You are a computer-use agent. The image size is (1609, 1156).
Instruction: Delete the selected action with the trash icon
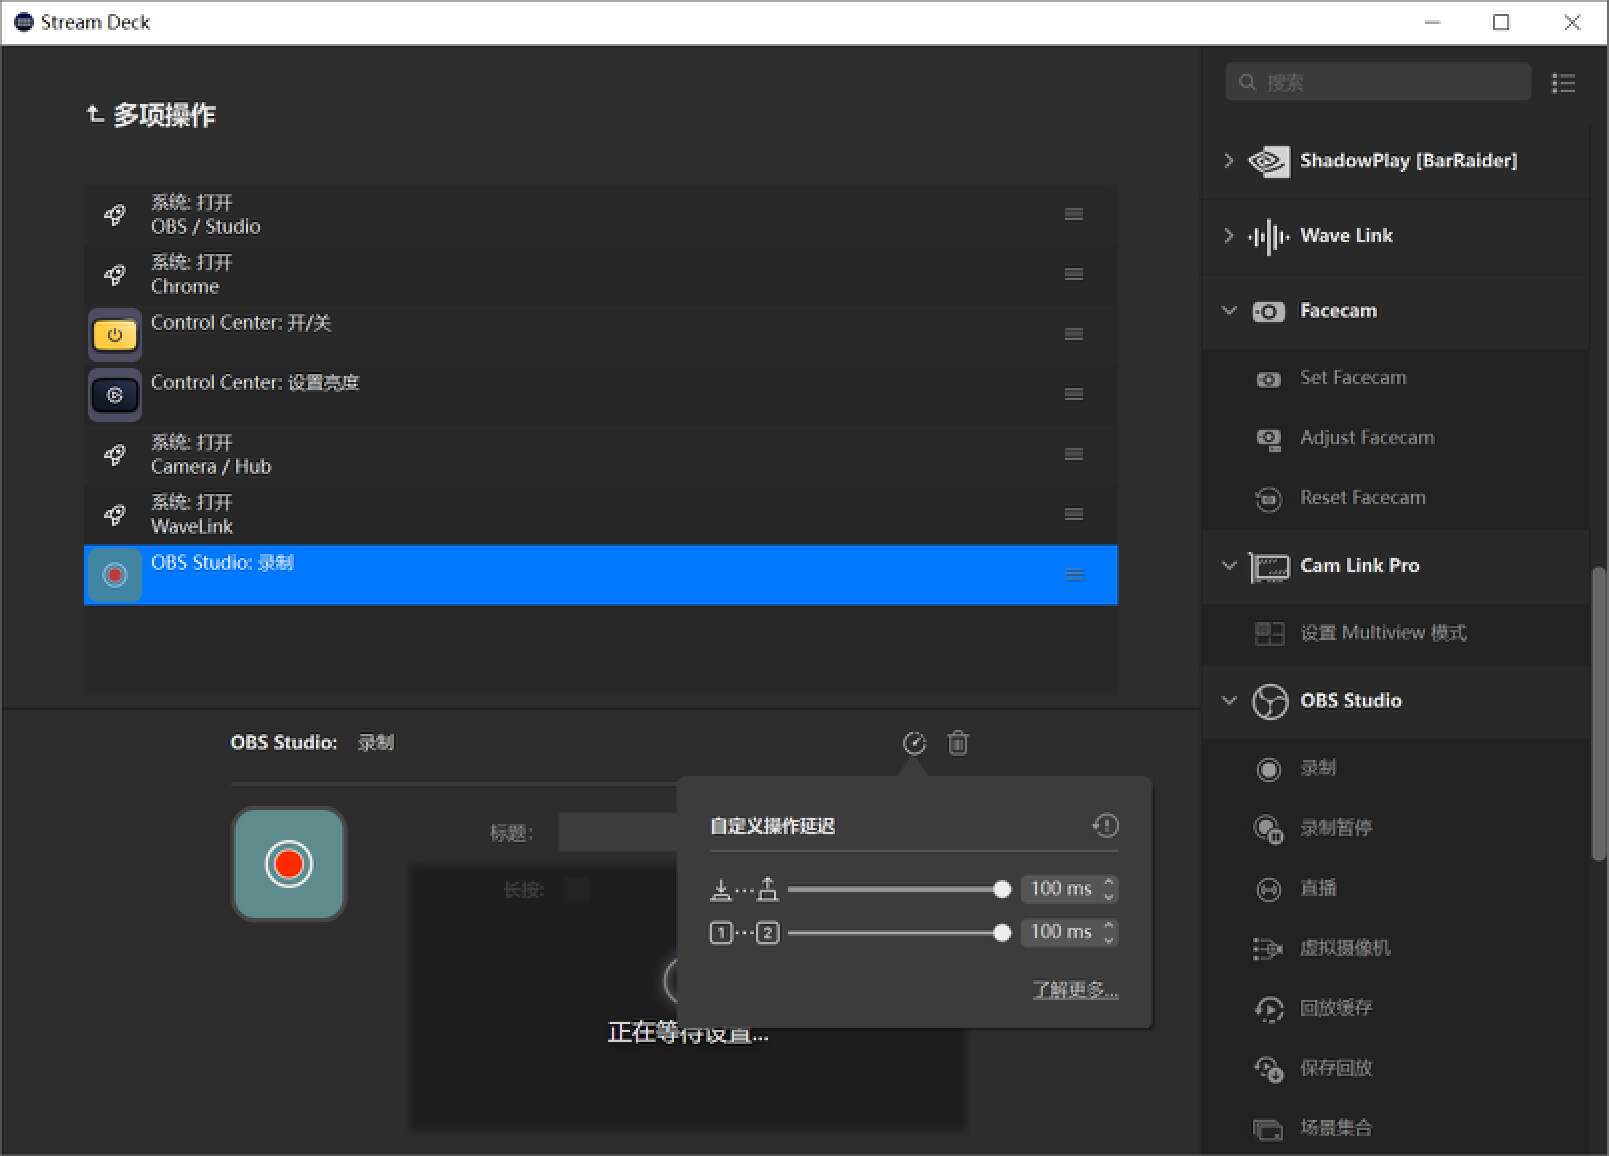tap(958, 743)
